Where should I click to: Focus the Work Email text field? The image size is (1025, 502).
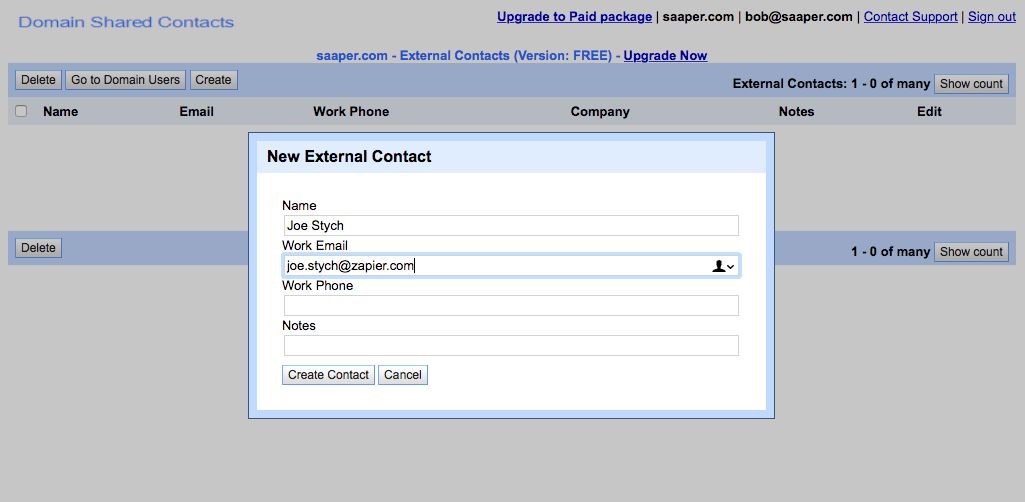(495, 266)
